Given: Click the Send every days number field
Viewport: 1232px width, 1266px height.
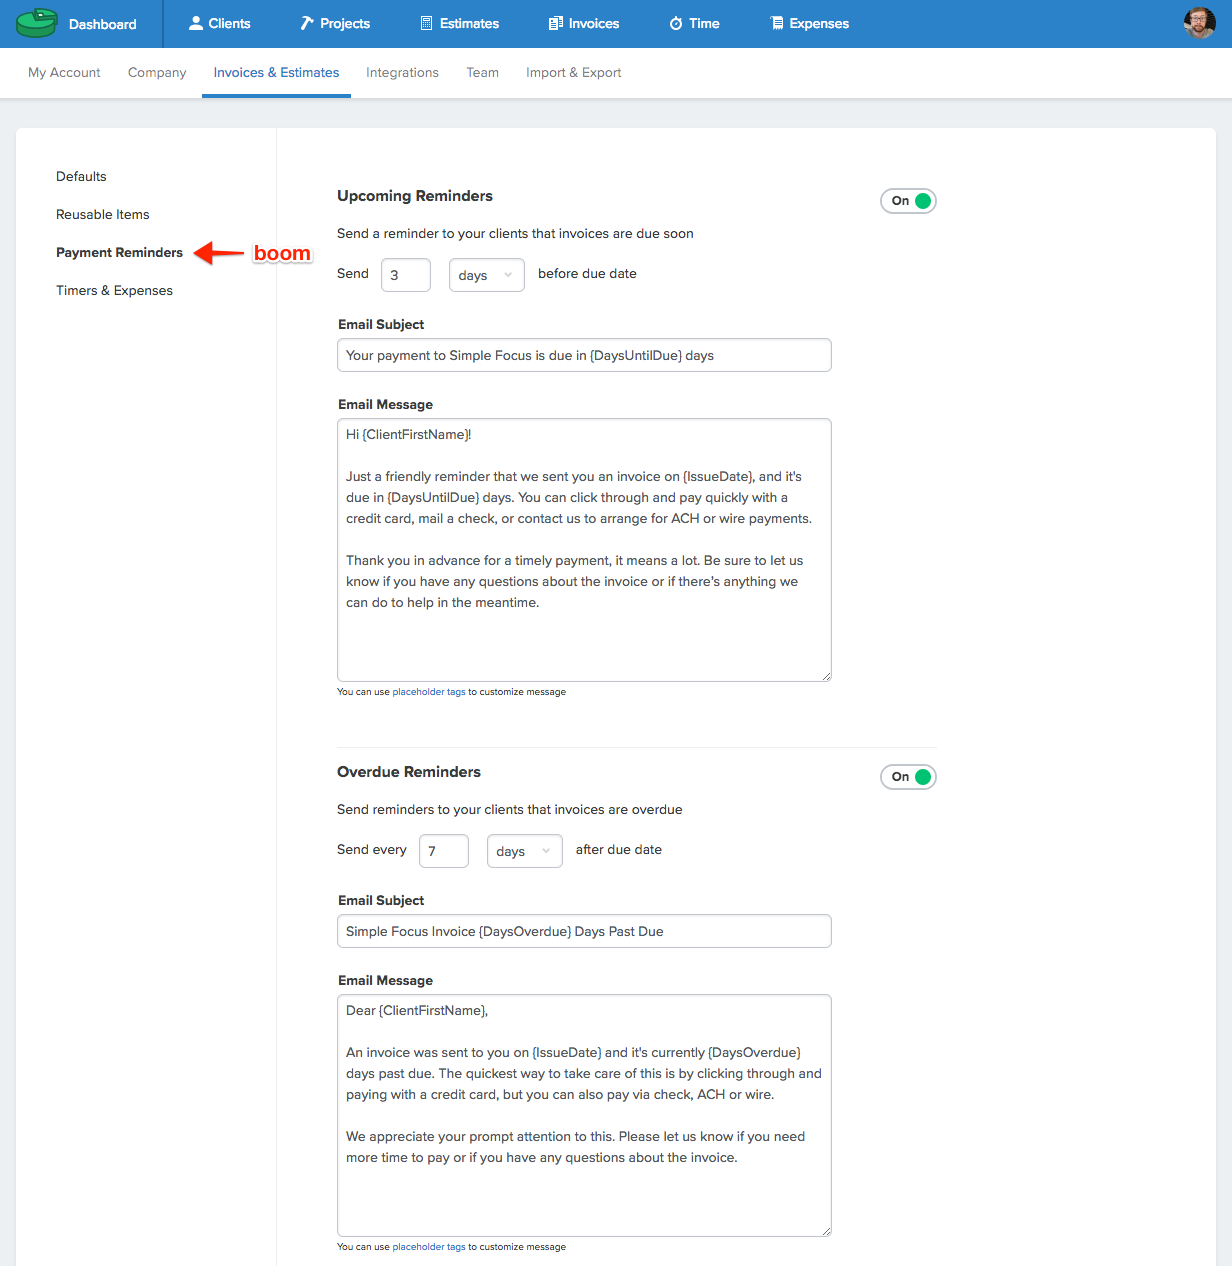Looking at the screenshot, I should (x=444, y=851).
